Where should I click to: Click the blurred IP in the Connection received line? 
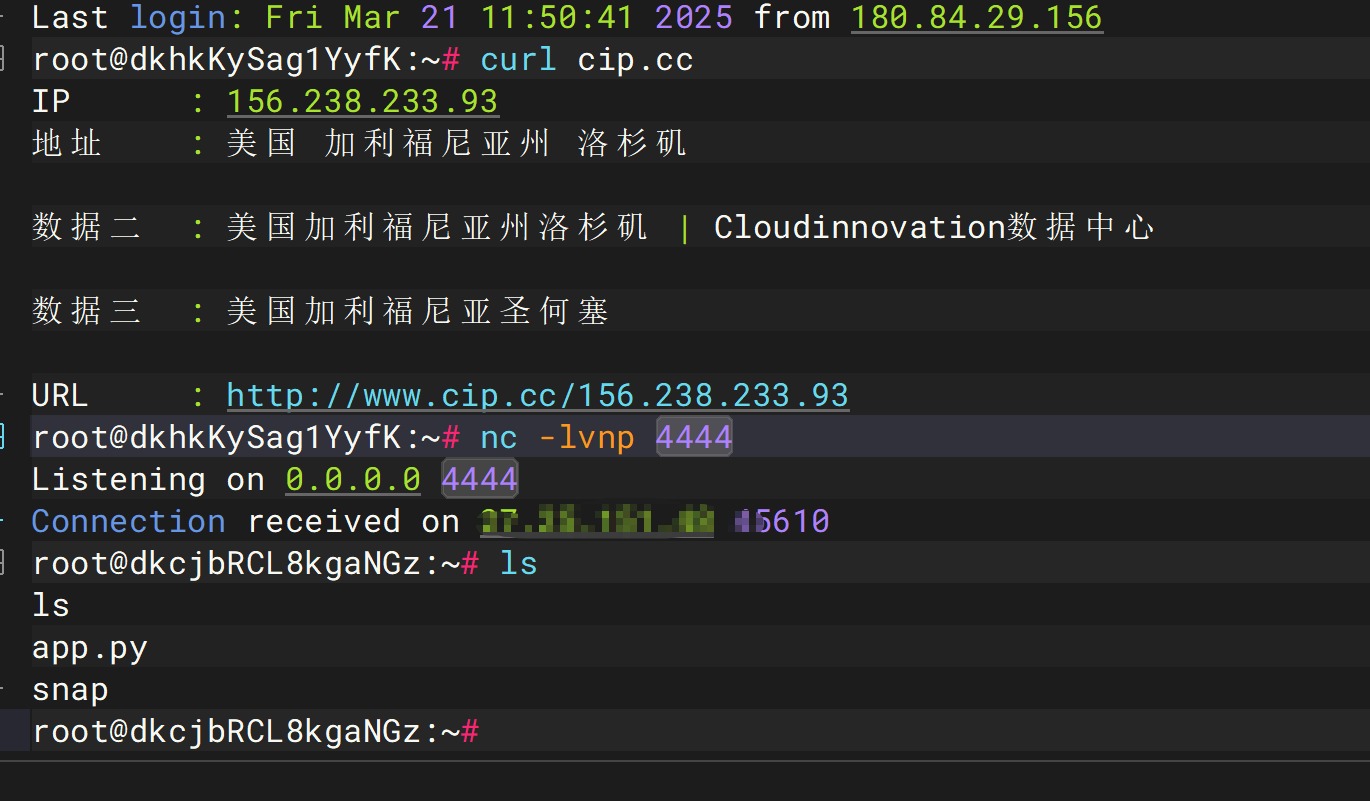click(x=597, y=521)
